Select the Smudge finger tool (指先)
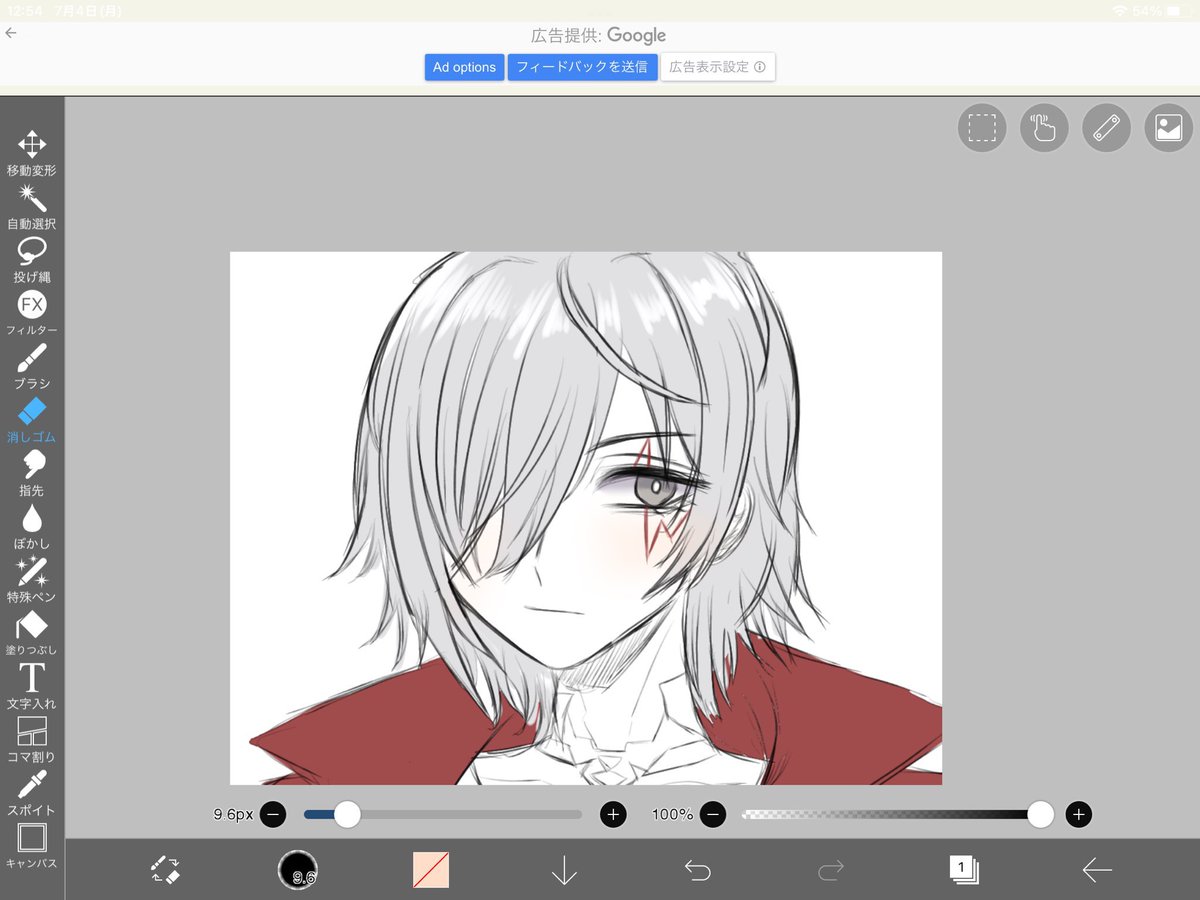1200x900 pixels. [x=32, y=473]
